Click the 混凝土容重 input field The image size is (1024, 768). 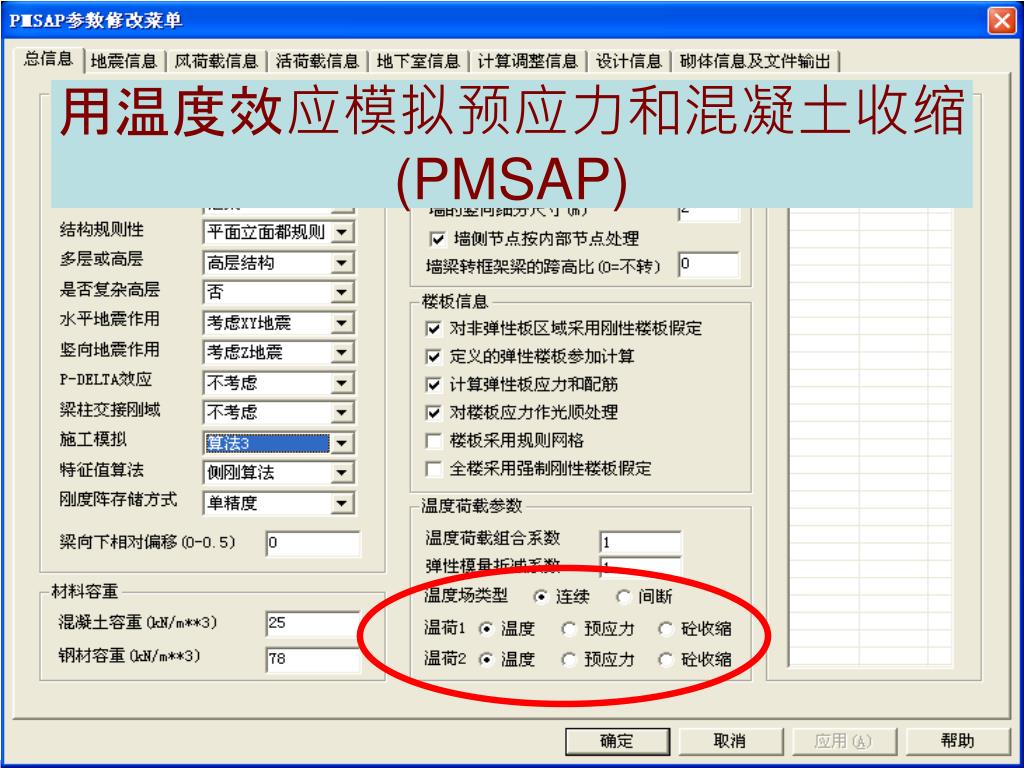tap(313, 623)
